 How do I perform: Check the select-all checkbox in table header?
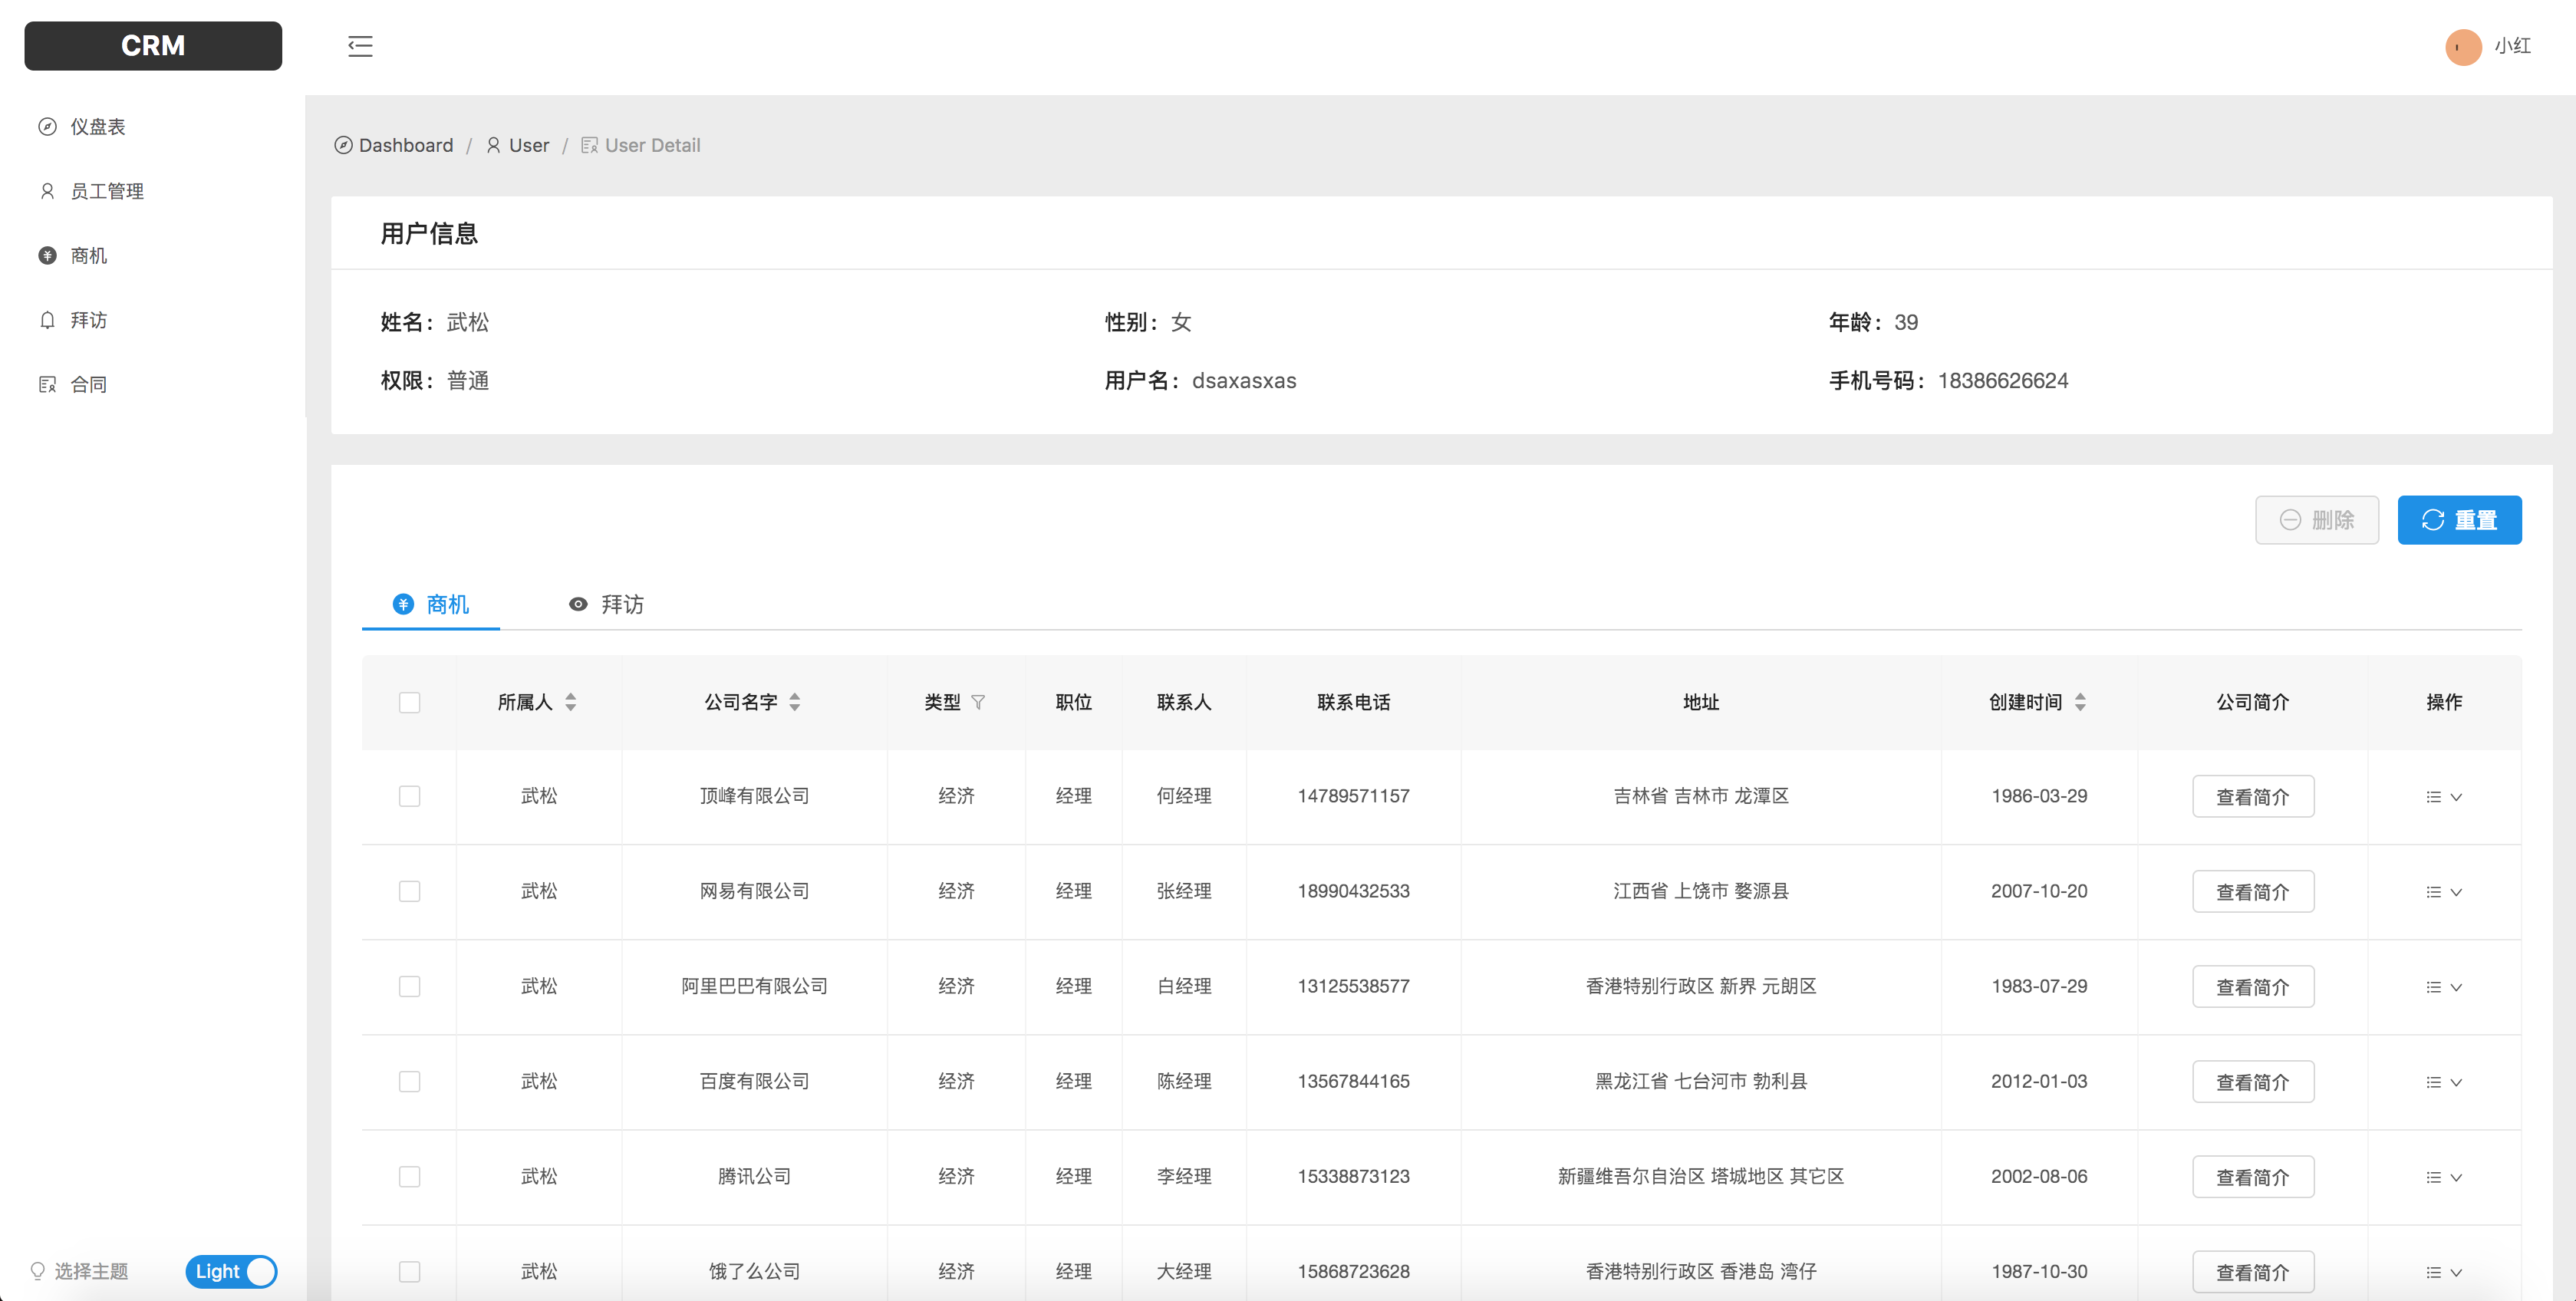tap(409, 702)
